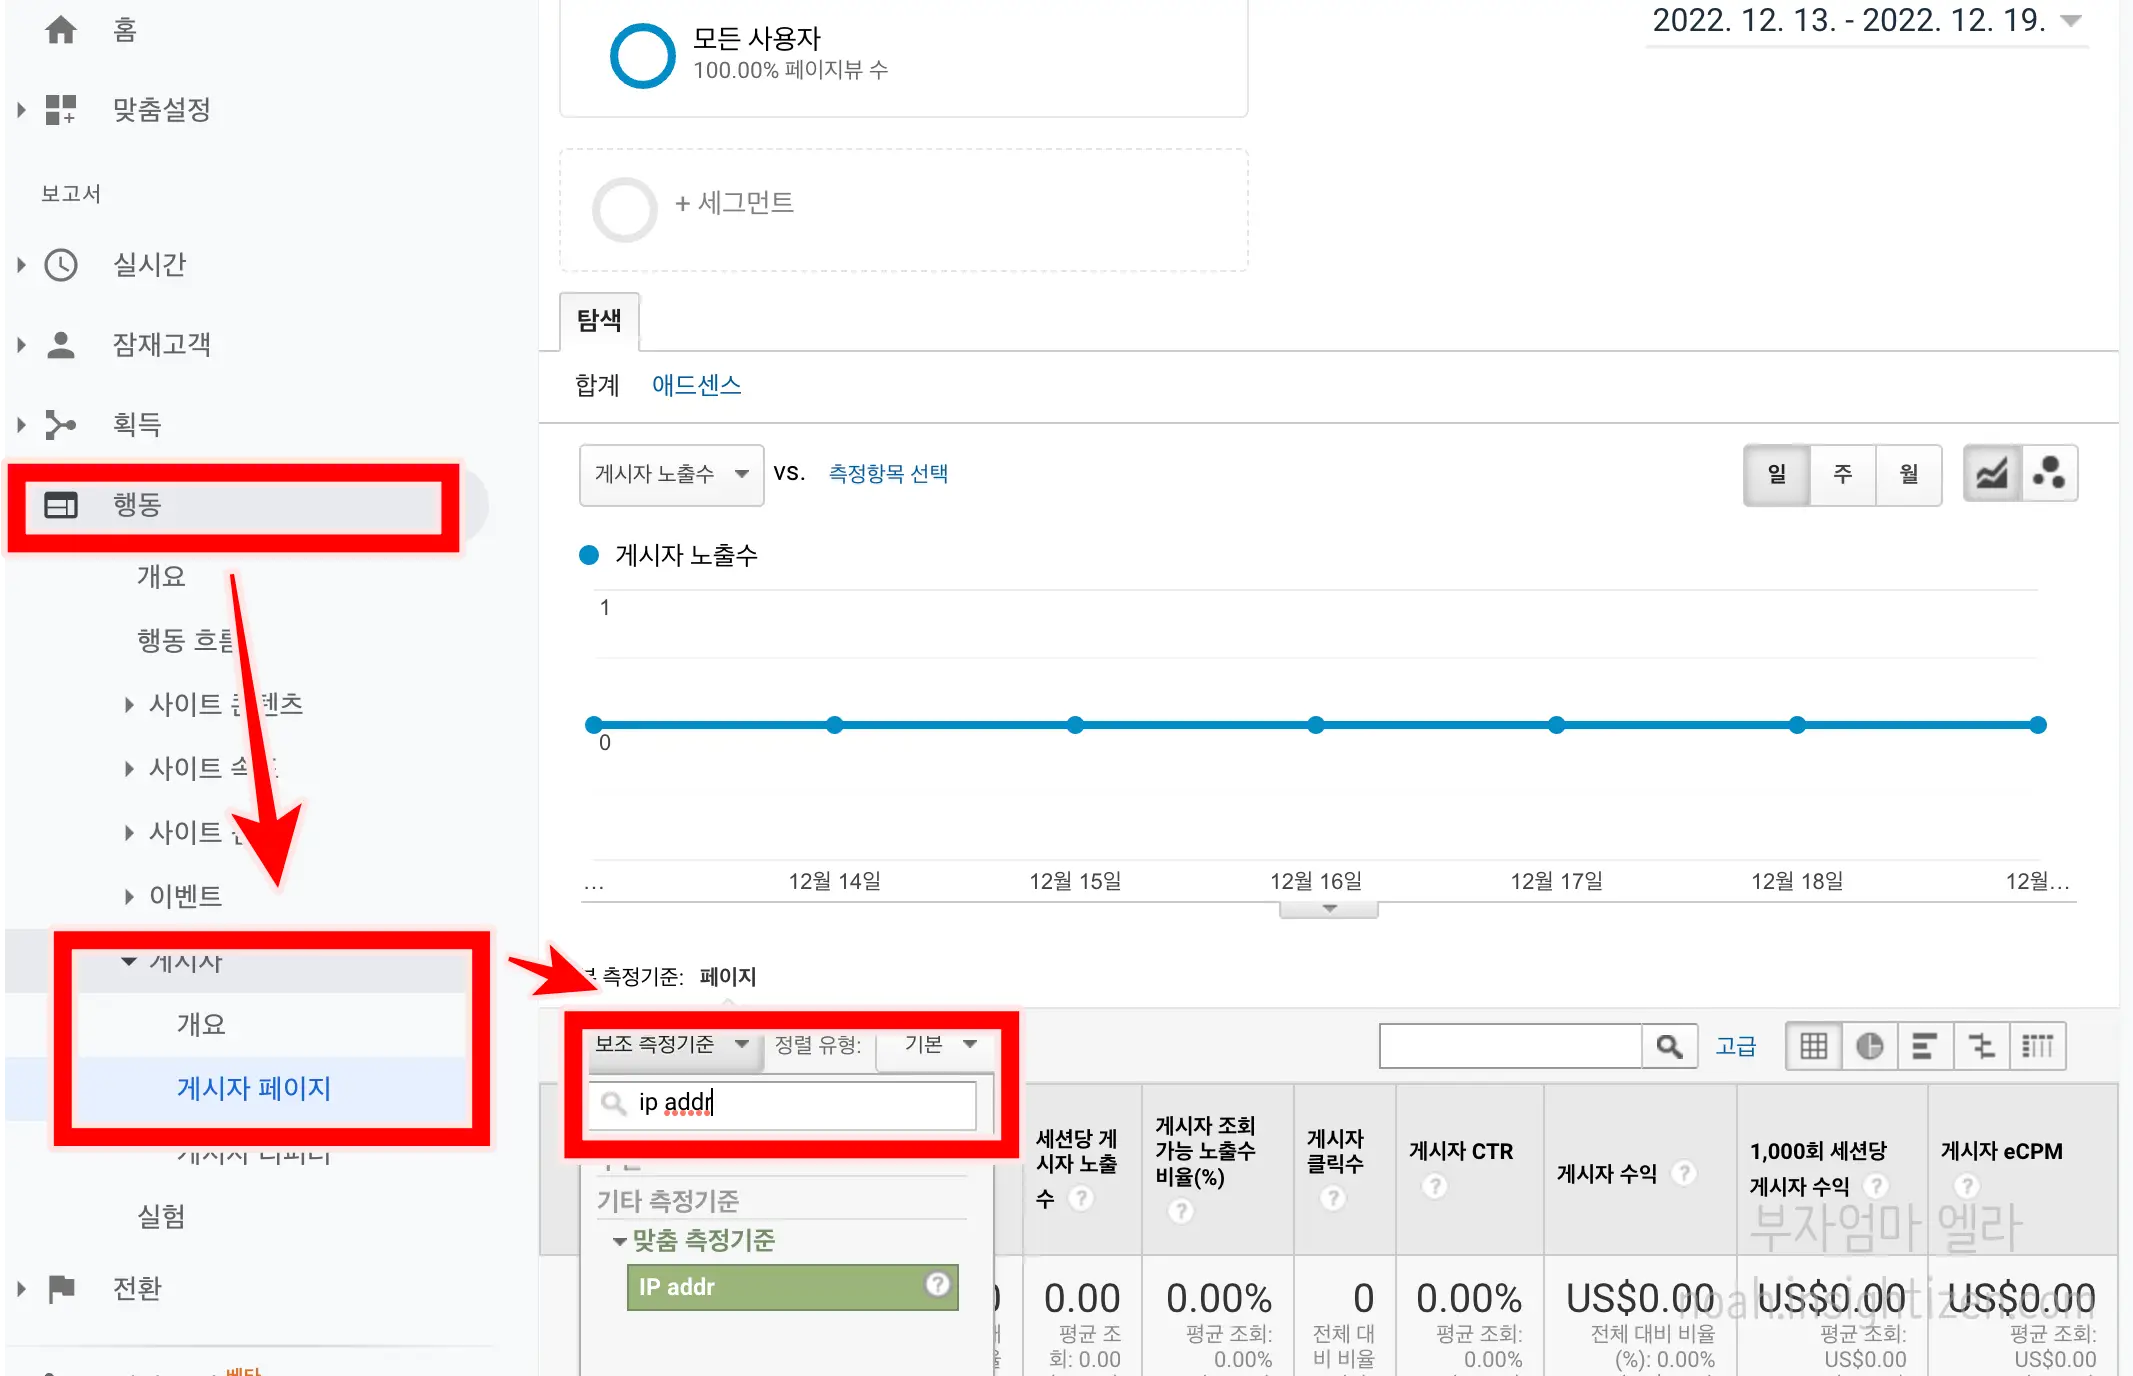Screen dimensions: 2133x1376
Task: Switch to pie chart percentage view
Action: click(x=1869, y=1046)
